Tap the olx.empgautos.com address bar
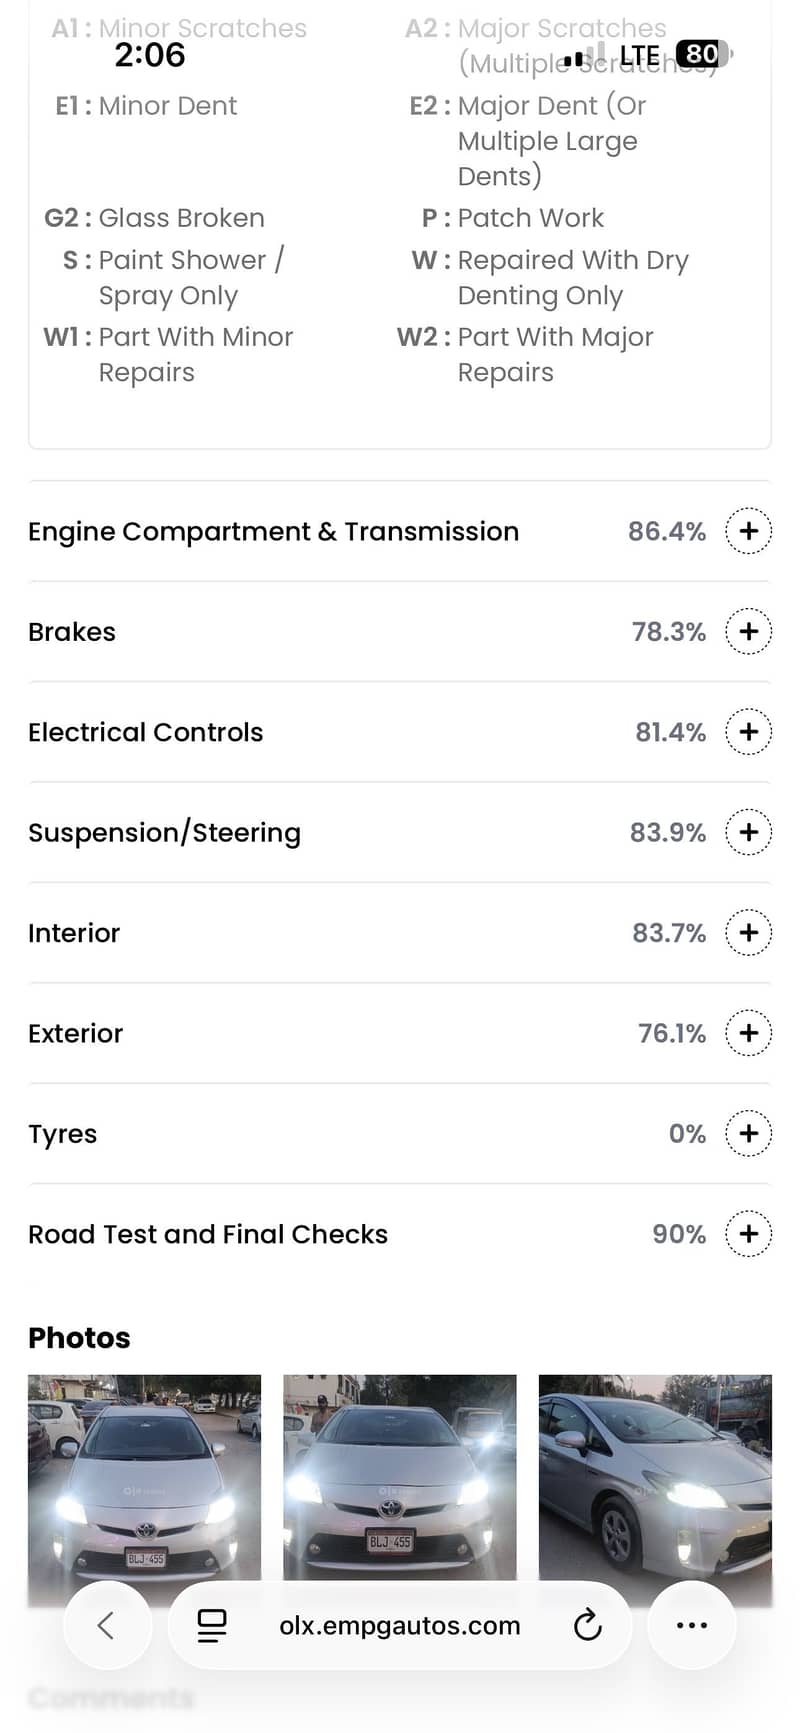This screenshot has height=1733, width=800. pos(400,1626)
